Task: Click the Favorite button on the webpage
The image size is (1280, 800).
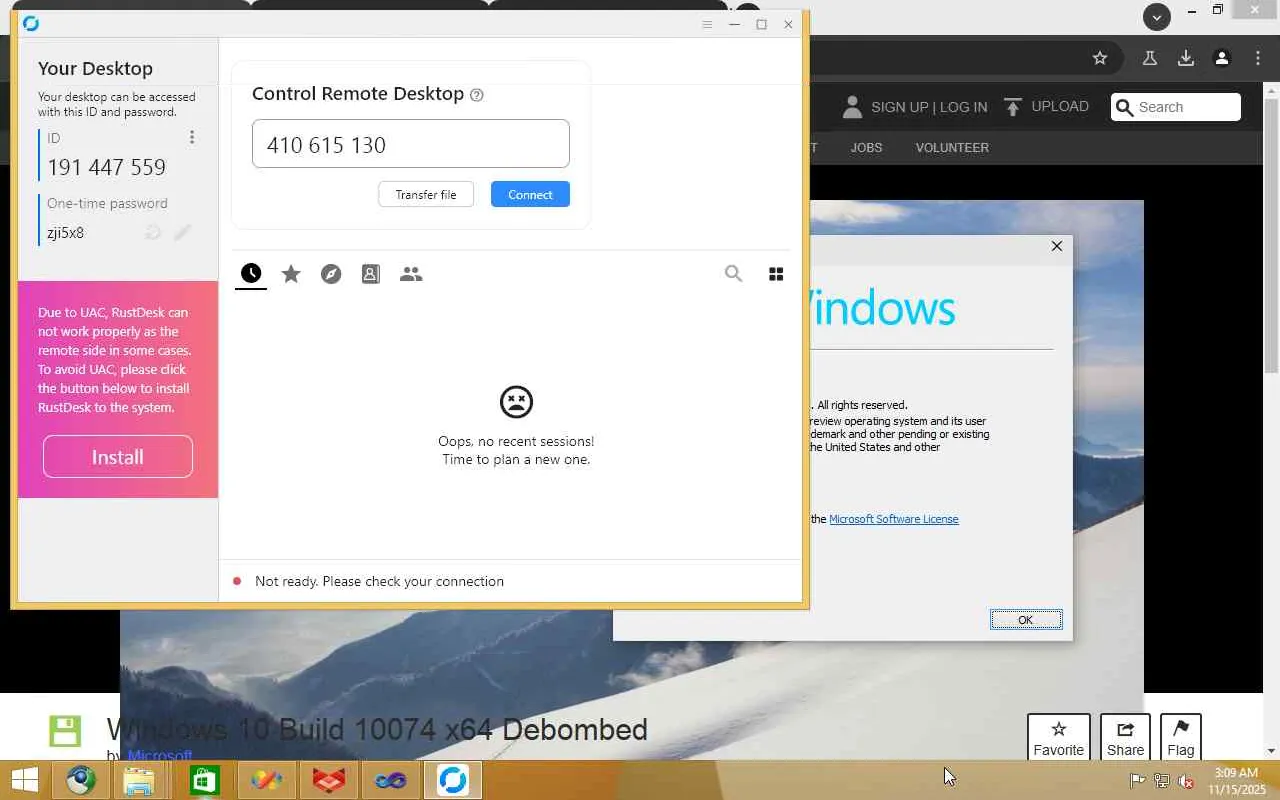Action: [1059, 737]
